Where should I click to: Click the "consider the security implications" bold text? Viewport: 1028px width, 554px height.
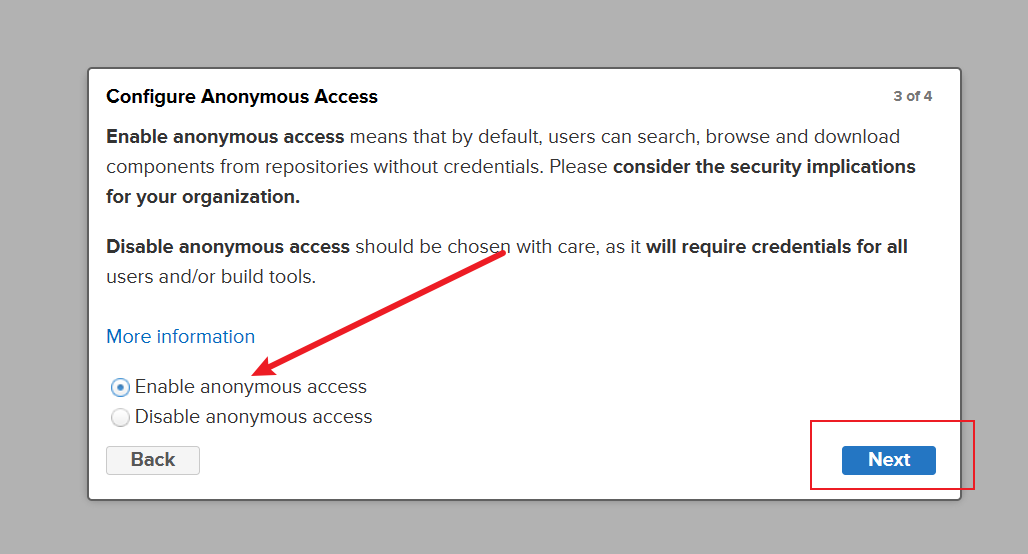764,166
